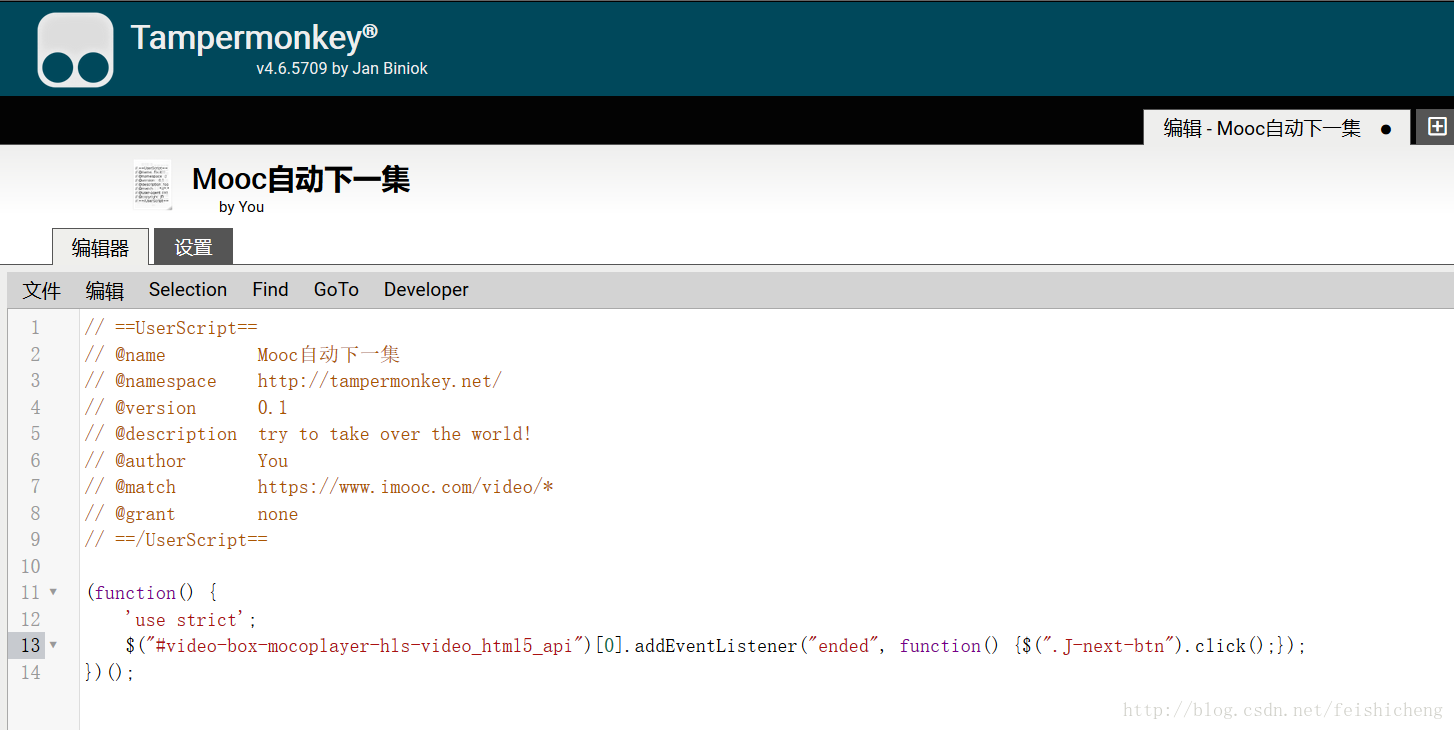Click the Tampermonkey logo icon
Screen dimensions: 1454x730
(75, 49)
